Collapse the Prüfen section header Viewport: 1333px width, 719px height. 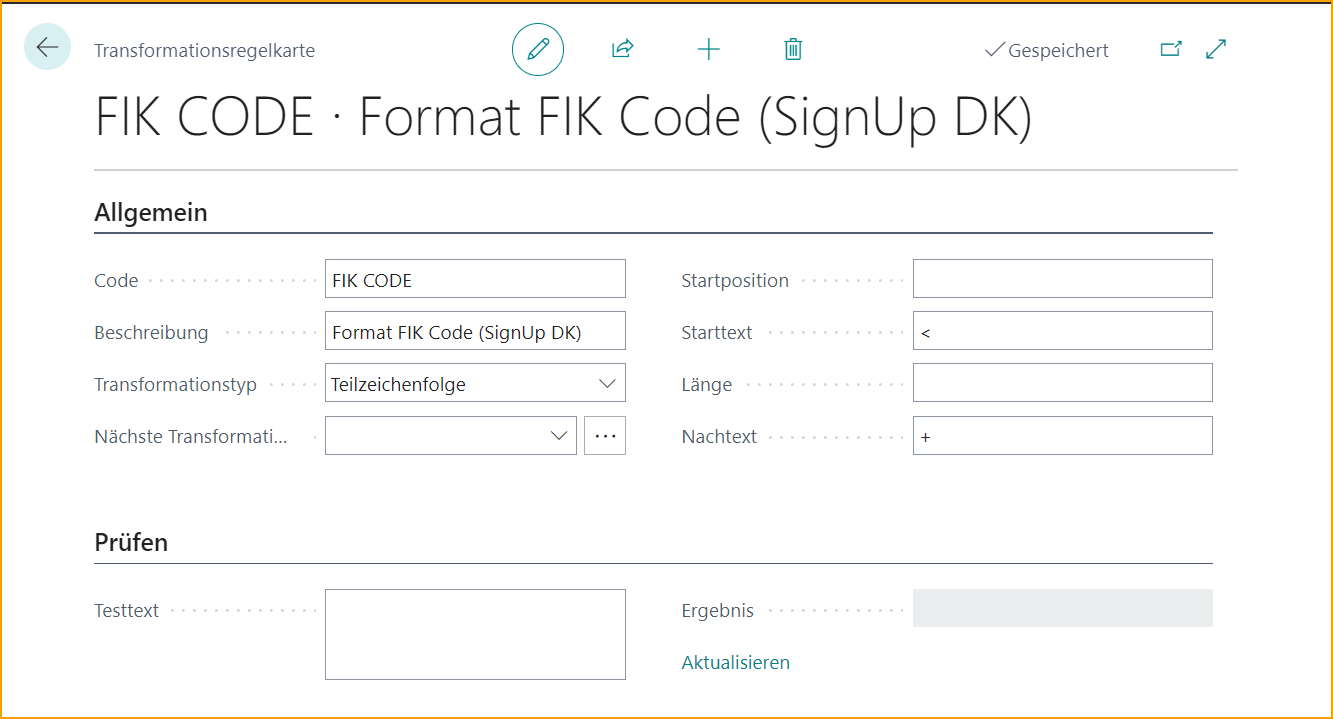pos(131,543)
